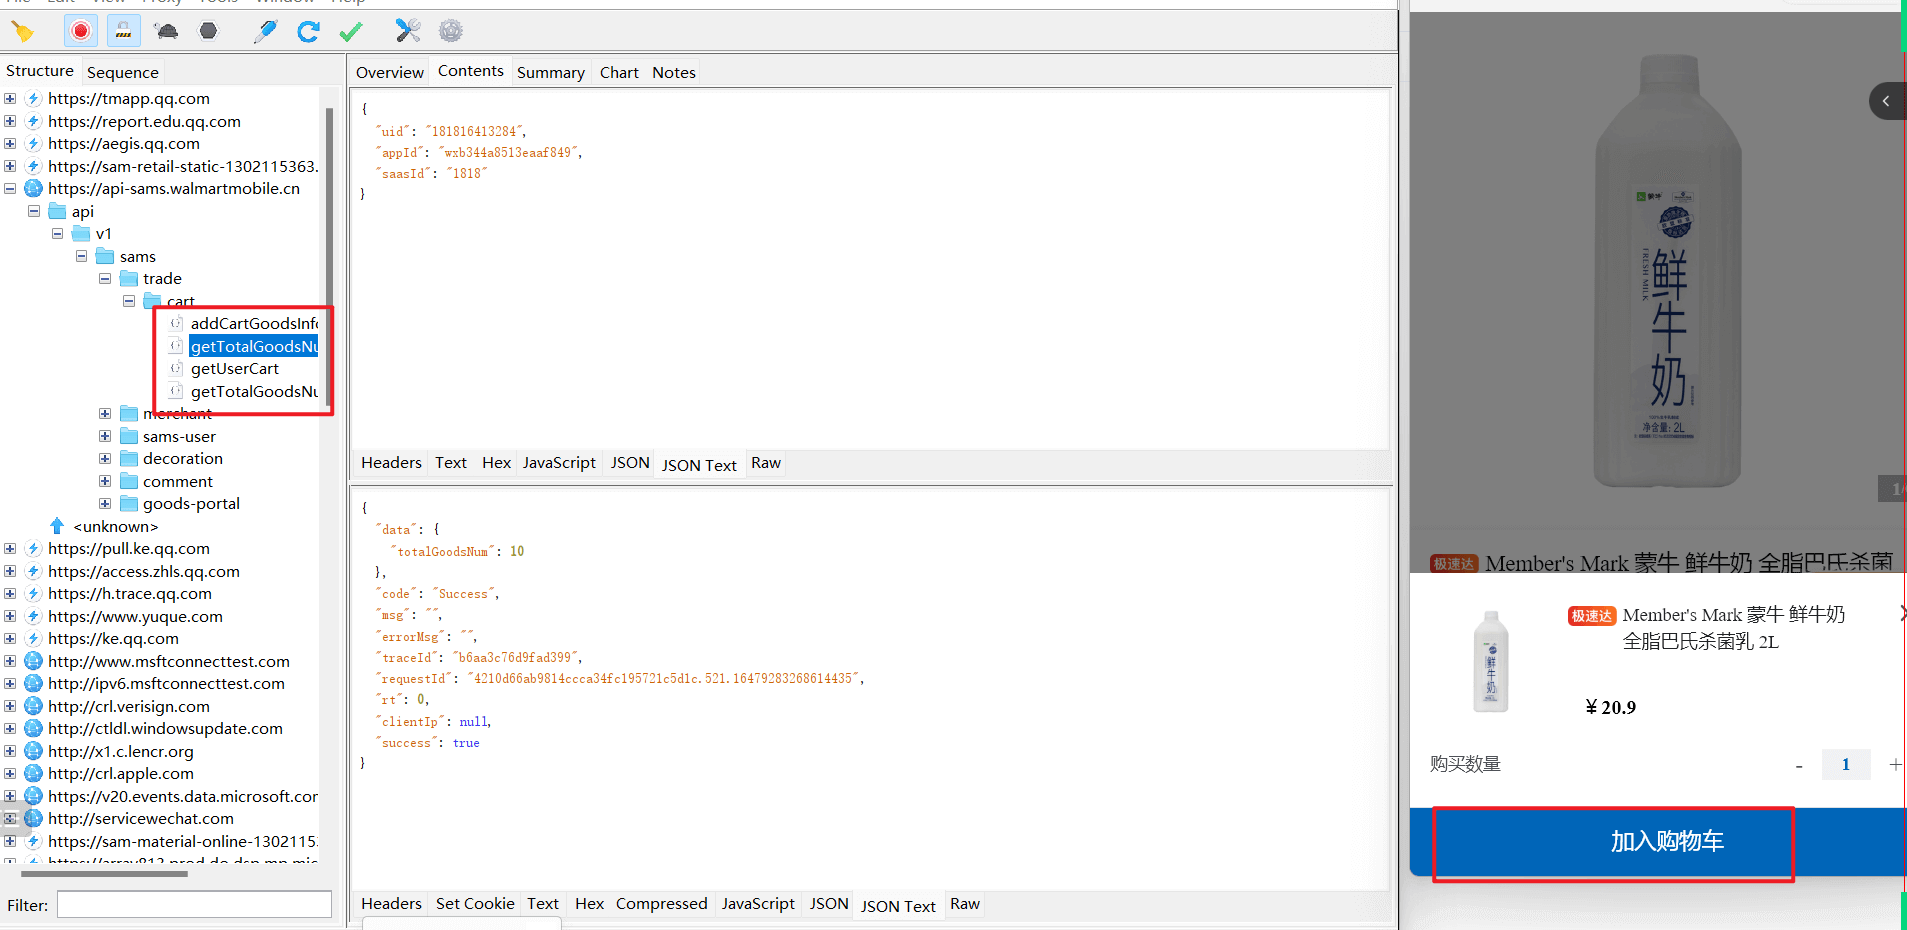
Task: Toggle the red Record button
Action: pyautogui.click(x=81, y=32)
